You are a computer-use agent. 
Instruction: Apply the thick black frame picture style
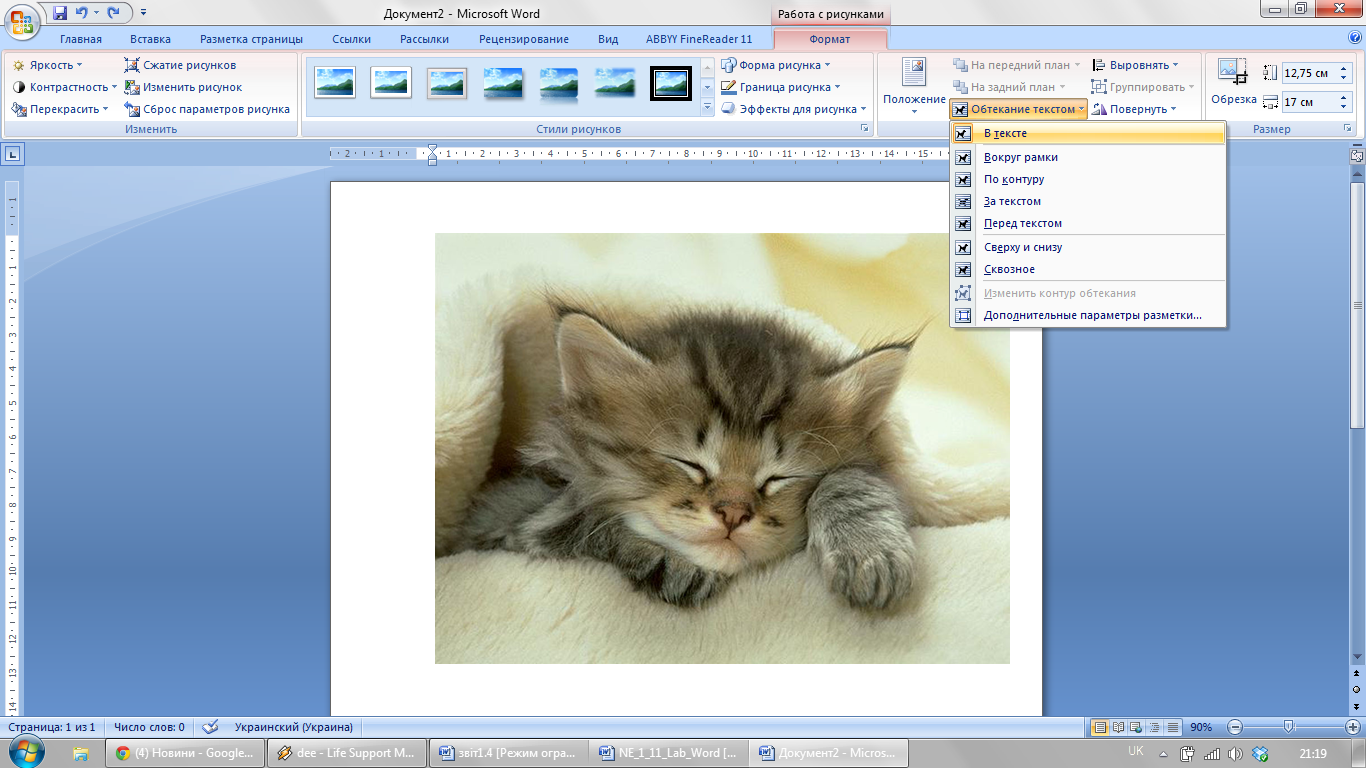click(x=671, y=82)
